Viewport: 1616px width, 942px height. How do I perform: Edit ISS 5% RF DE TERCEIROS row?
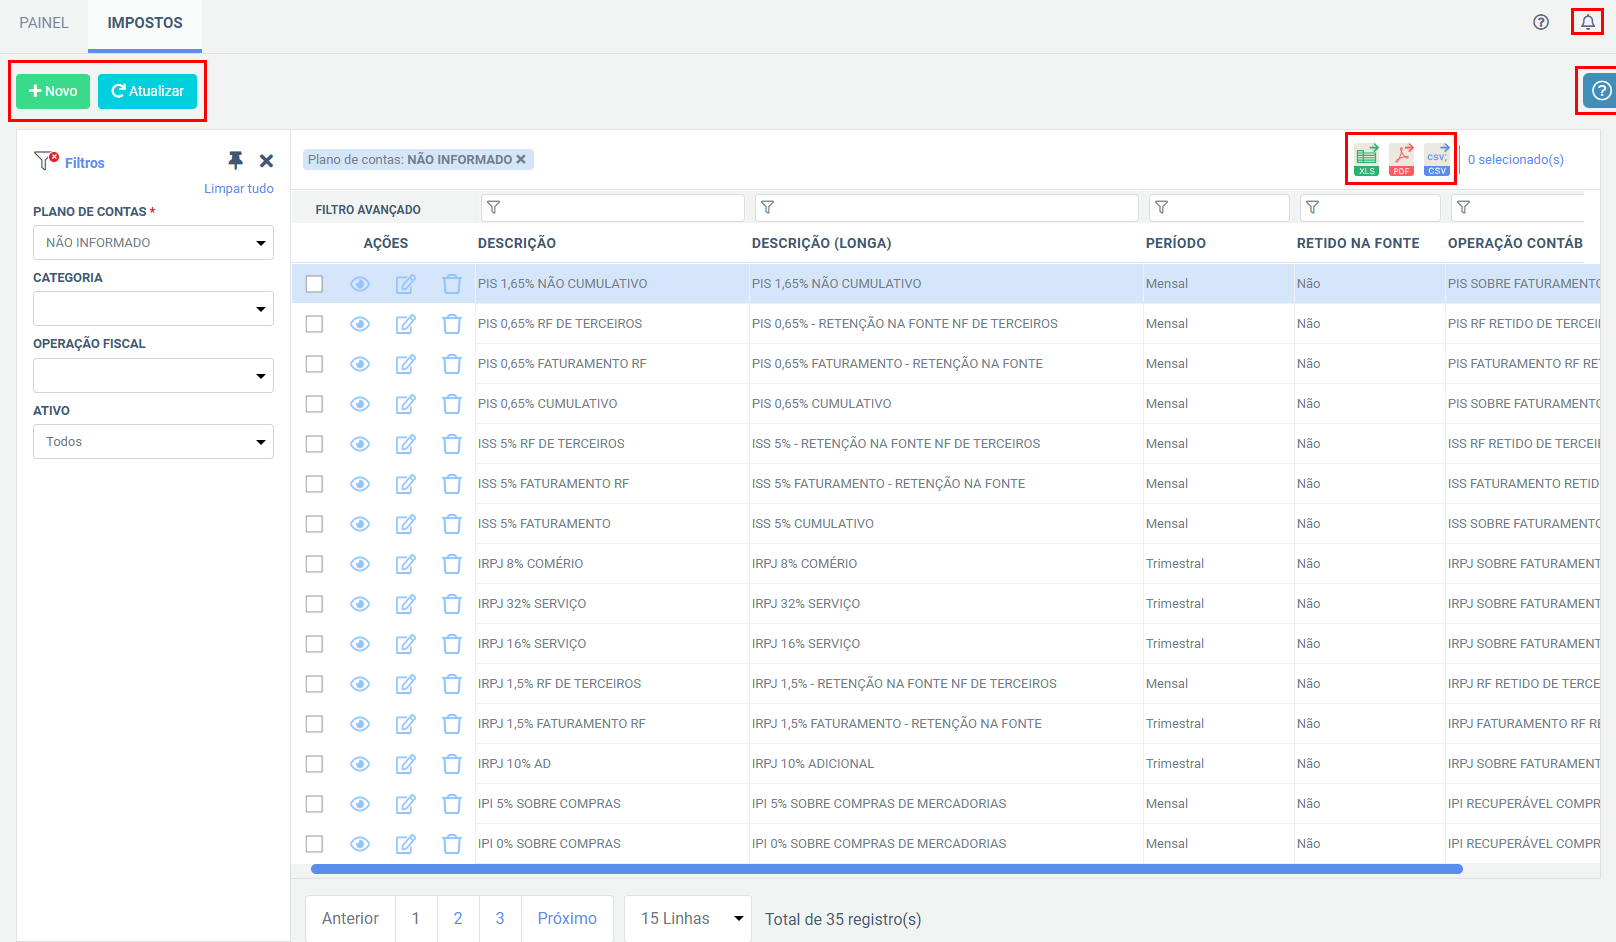[x=405, y=444]
